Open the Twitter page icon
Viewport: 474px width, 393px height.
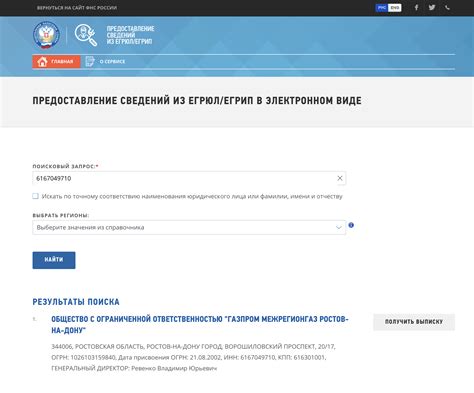pyautogui.click(x=432, y=7)
